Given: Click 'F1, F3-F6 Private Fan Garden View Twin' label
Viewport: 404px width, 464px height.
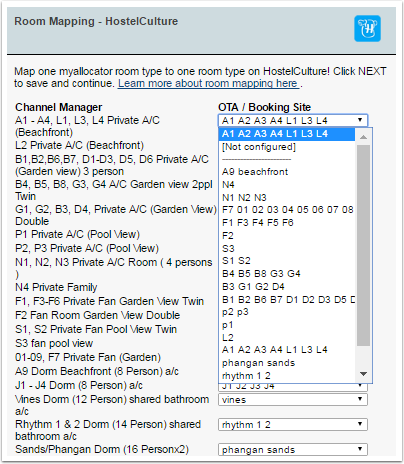Looking at the screenshot, I should tap(109, 301).
